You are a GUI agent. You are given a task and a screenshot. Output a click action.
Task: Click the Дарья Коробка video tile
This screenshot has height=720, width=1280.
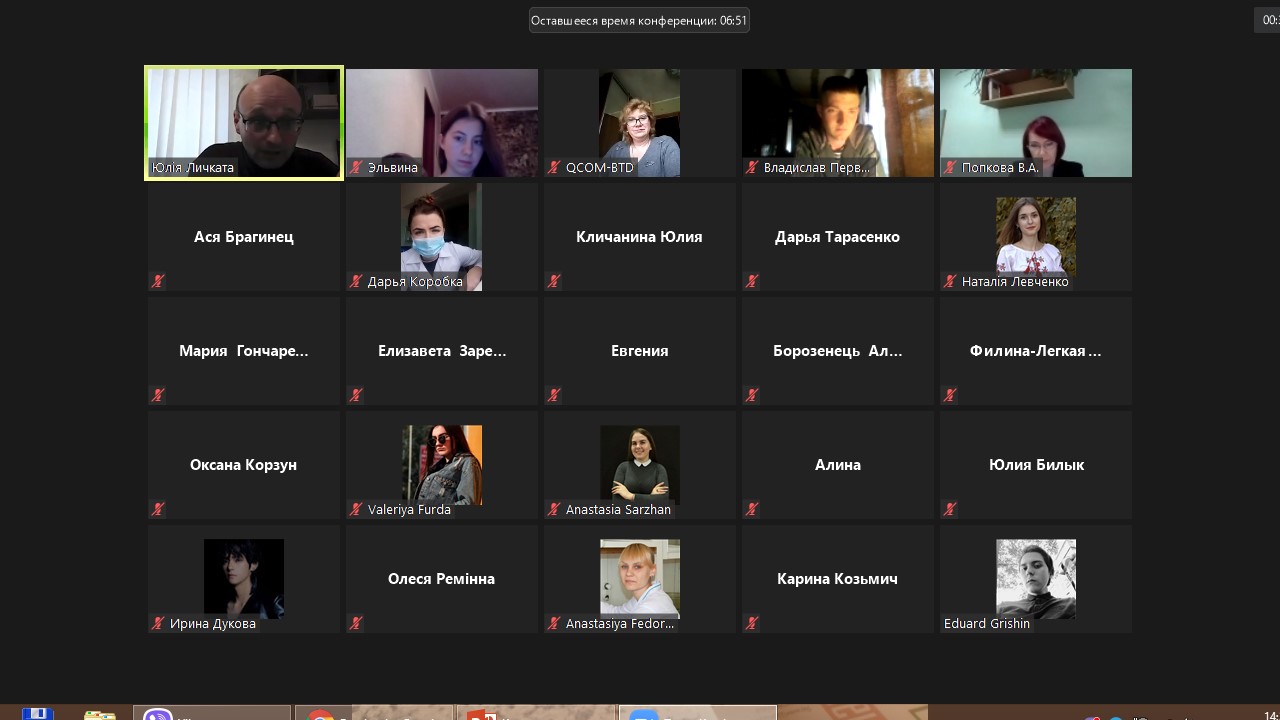pos(441,236)
